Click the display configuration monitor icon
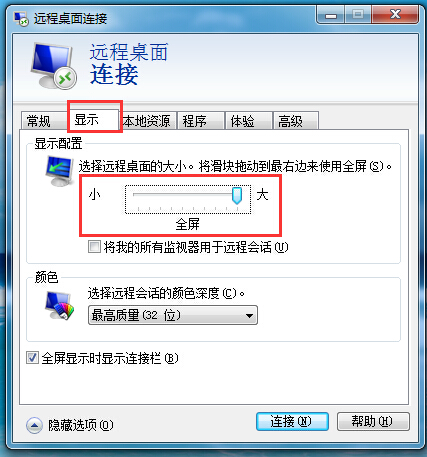427x457 pixels. pyautogui.click(x=60, y=170)
